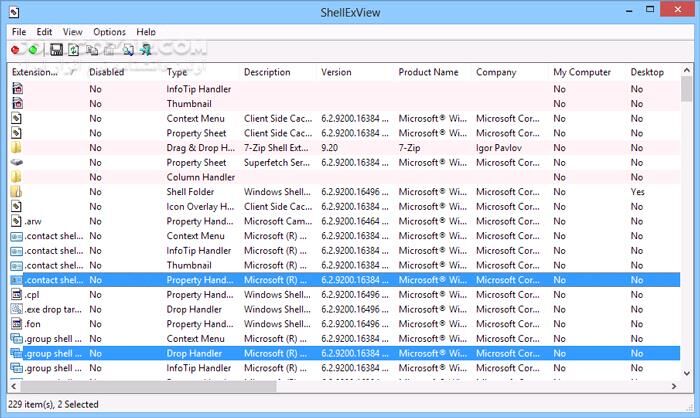Sort by the Company column header
700x418 pixels.
pos(496,72)
